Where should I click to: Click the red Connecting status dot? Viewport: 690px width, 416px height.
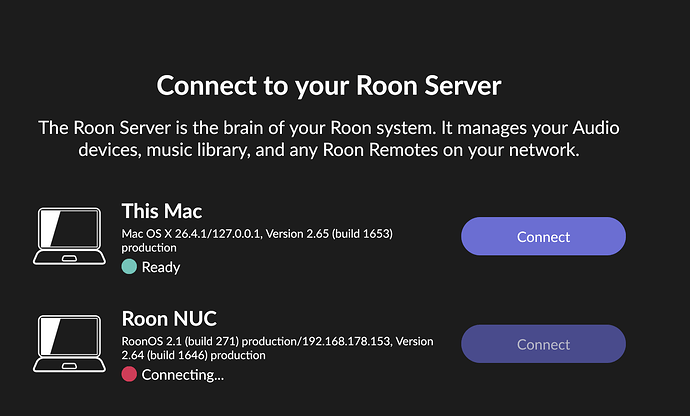[x=129, y=374]
